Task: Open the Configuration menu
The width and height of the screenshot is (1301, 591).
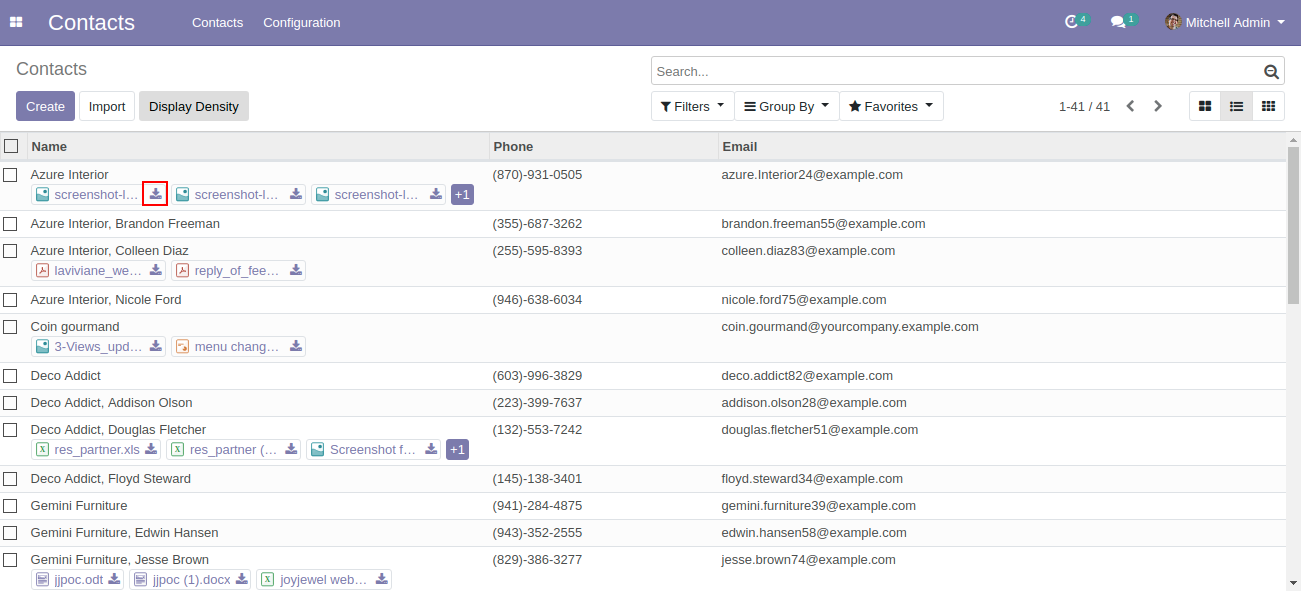Action: [x=301, y=22]
